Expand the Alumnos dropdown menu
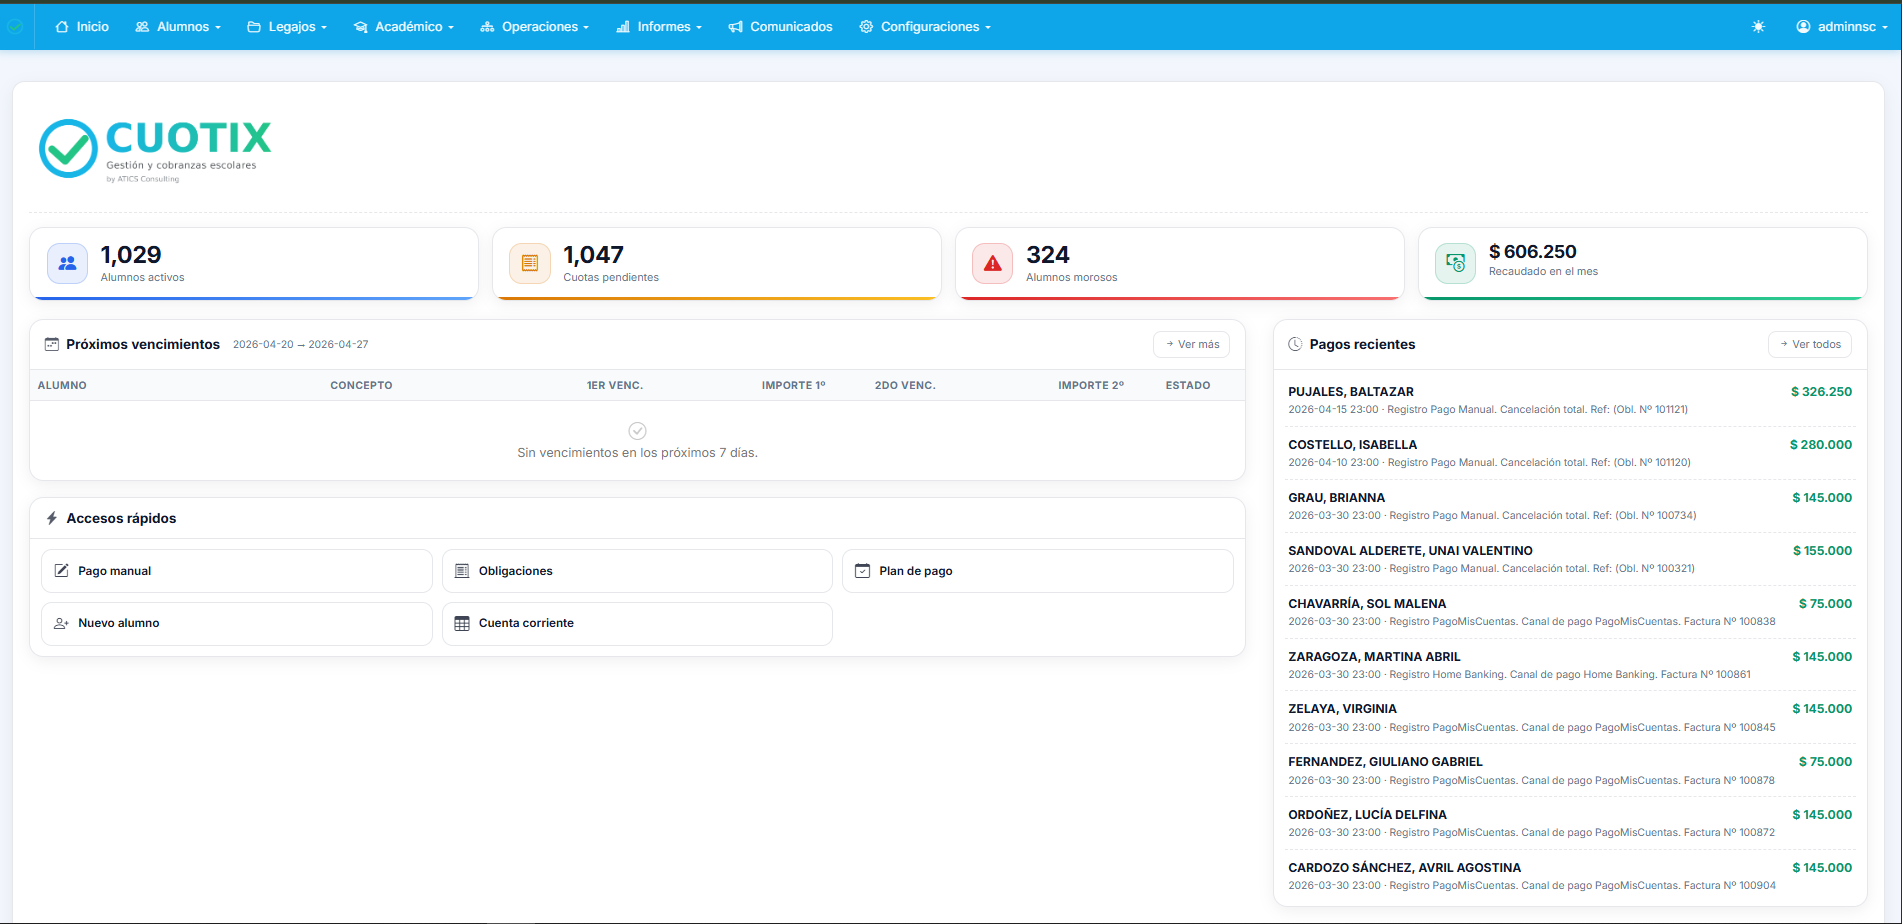This screenshot has width=1902, height=924. coord(178,27)
